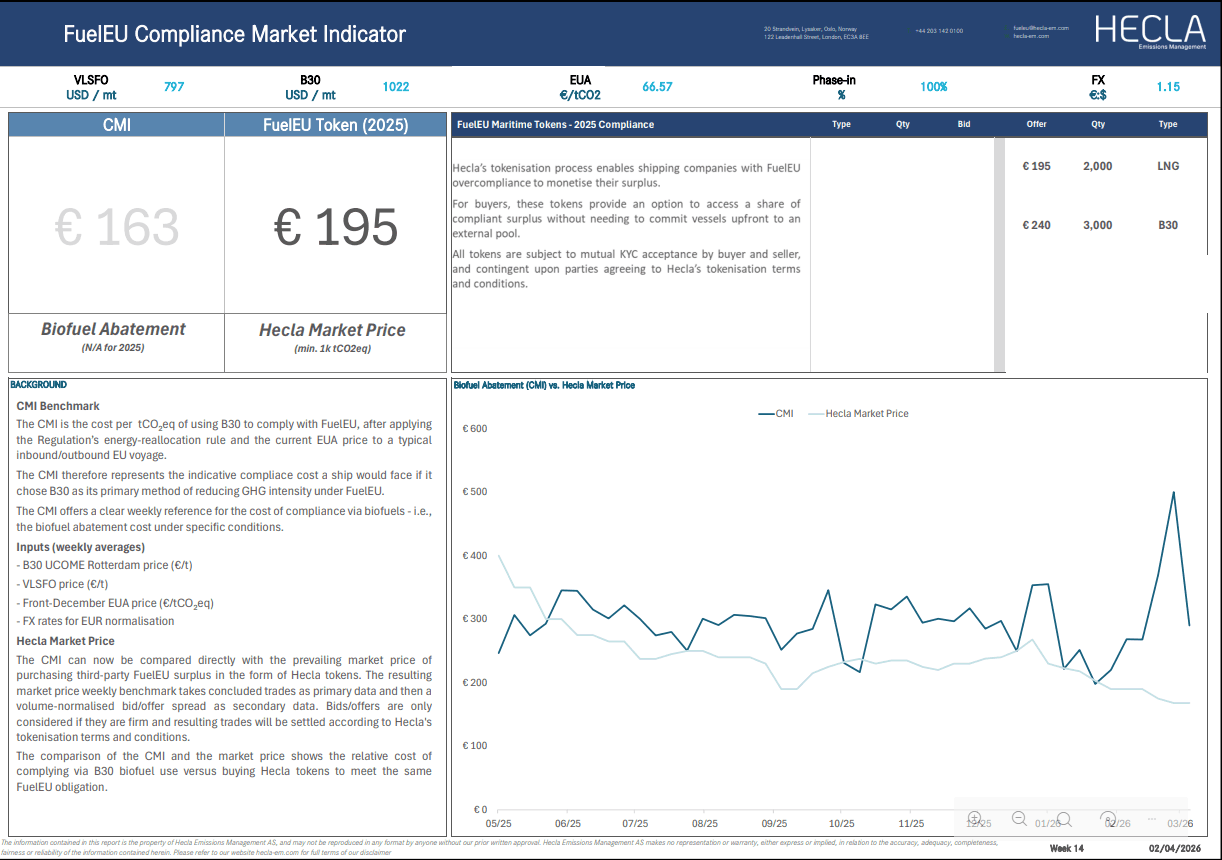Click the rotate icon in floating toolbar

[x=1108, y=818]
